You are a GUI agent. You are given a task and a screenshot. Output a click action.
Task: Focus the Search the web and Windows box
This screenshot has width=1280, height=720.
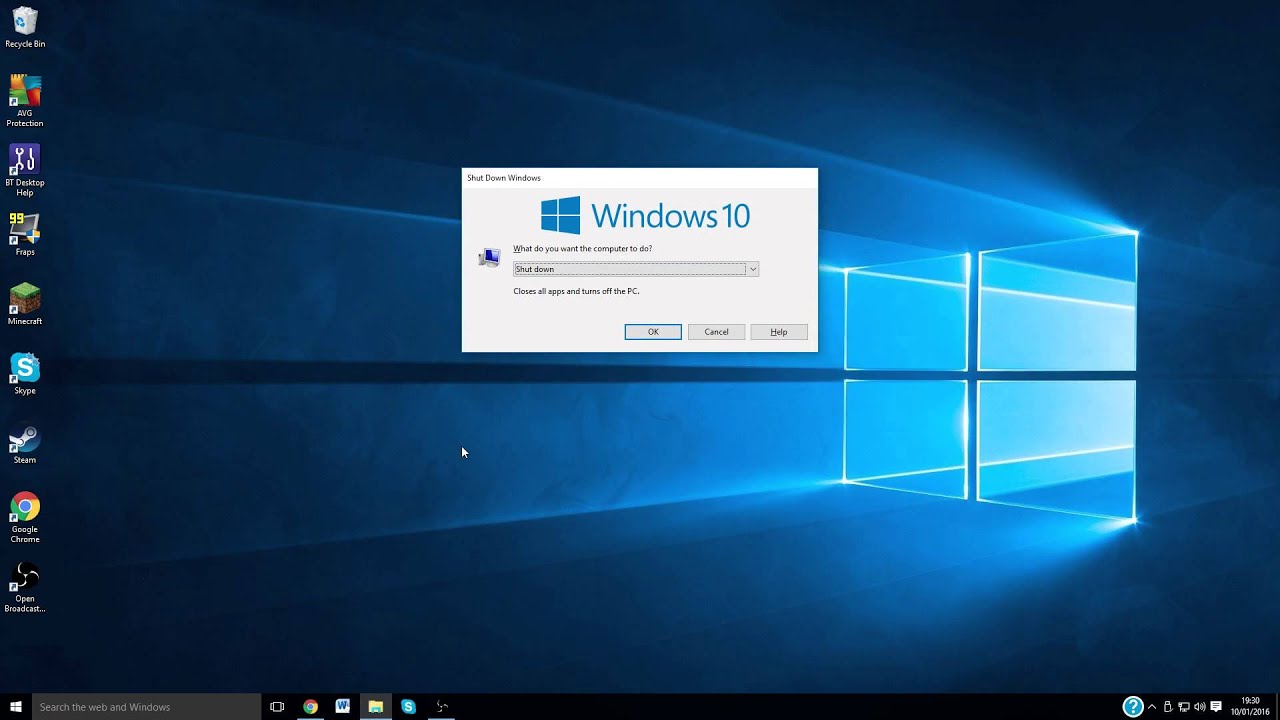[147, 707]
